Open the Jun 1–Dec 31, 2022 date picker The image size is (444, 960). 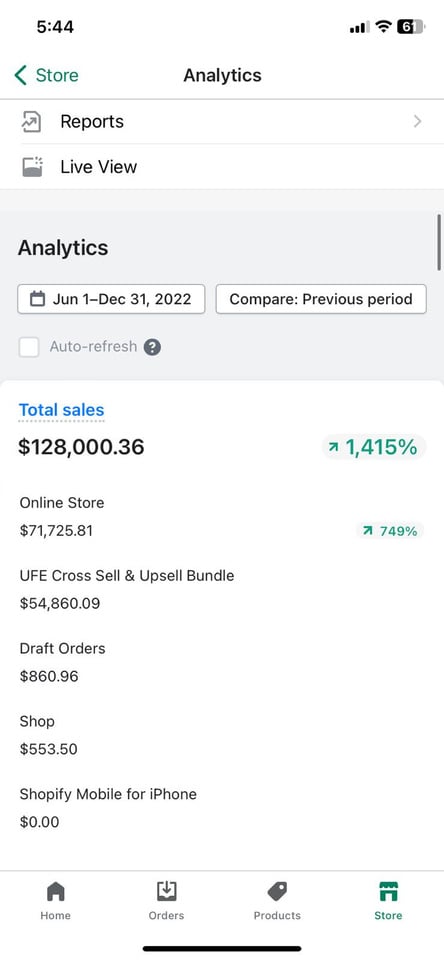(x=111, y=299)
